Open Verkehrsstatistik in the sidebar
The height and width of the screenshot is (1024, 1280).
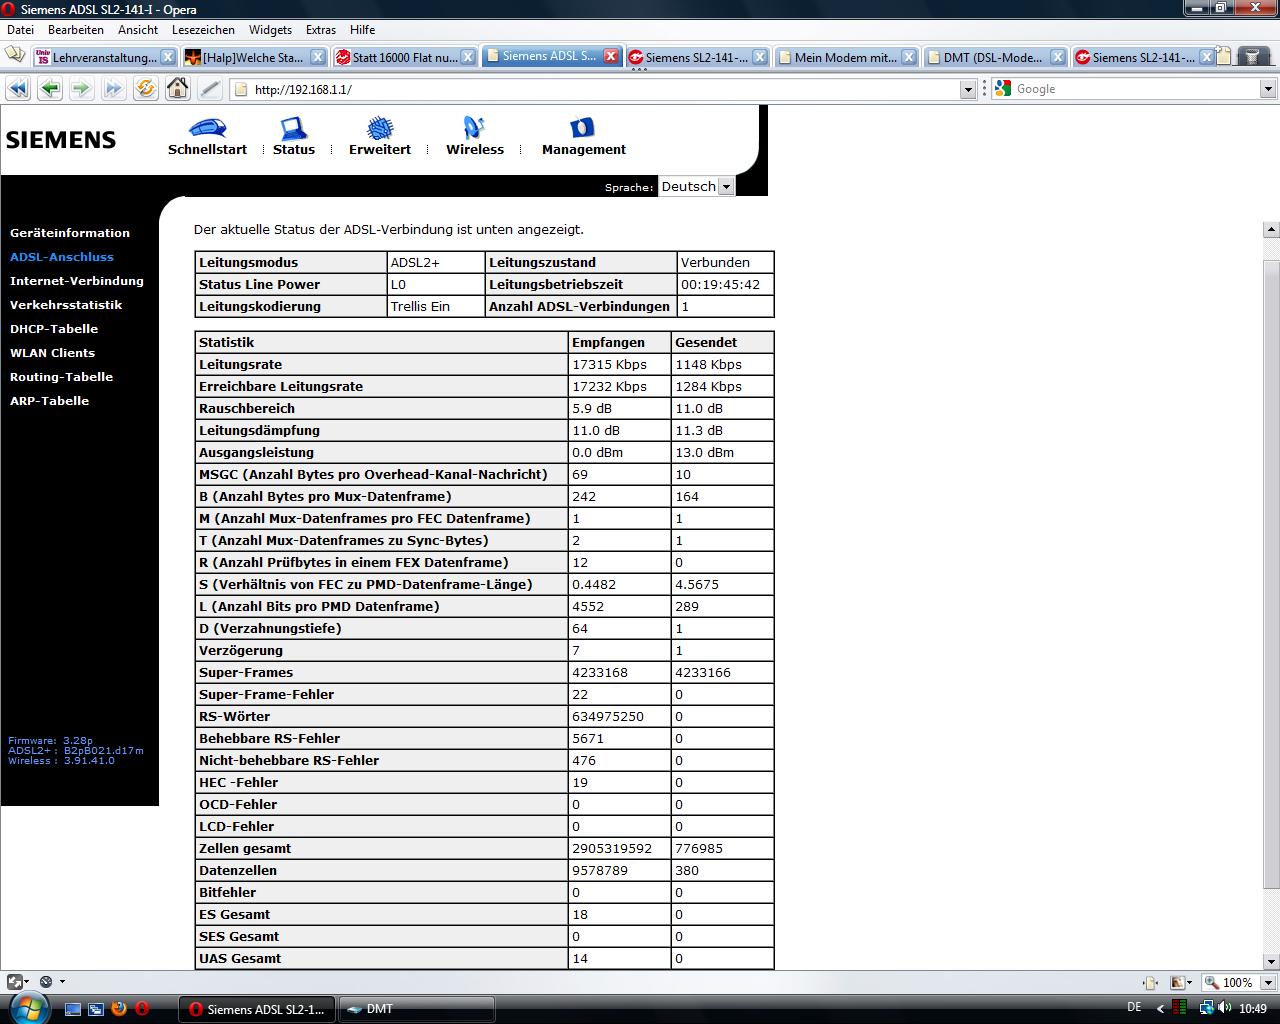click(66, 305)
